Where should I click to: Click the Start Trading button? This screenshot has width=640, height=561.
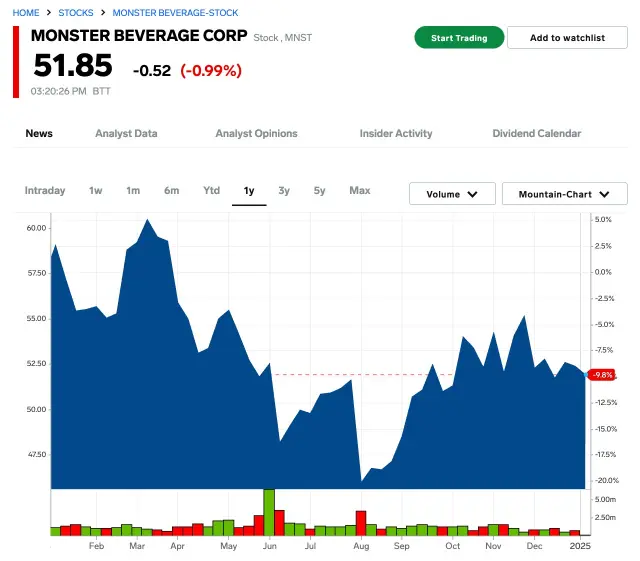pos(459,38)
